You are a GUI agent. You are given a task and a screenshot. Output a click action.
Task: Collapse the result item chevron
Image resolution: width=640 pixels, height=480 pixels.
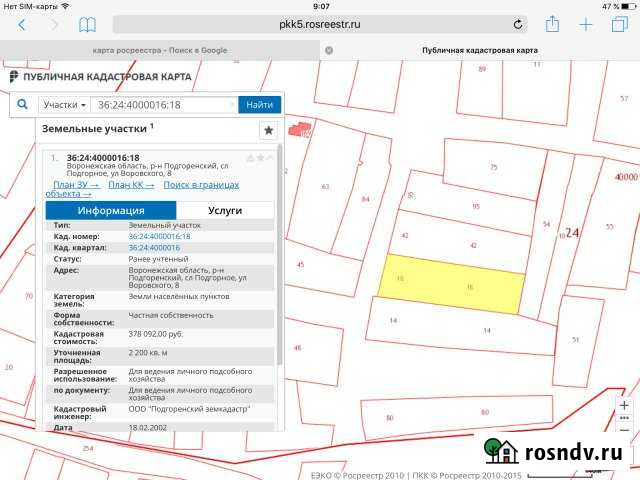(x=270, y=158)
